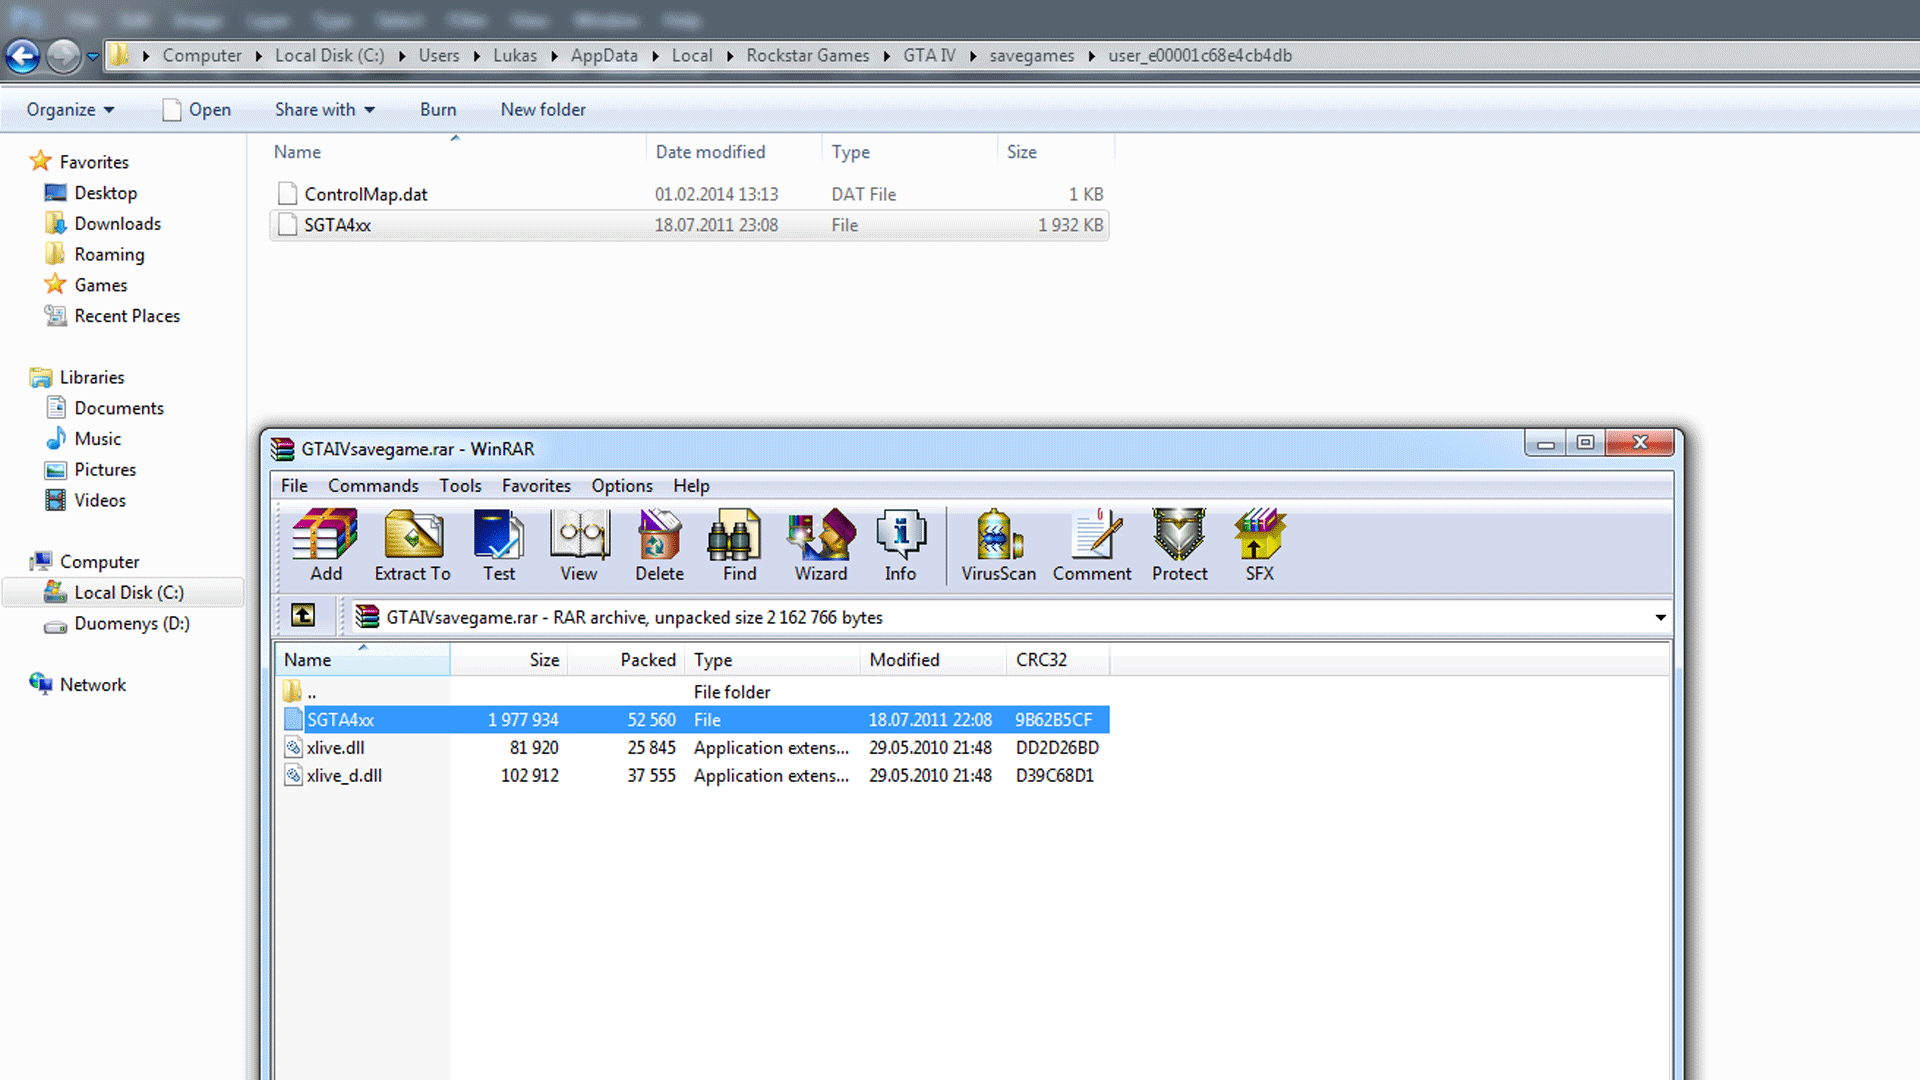Open the WinRAR Tools menu
Screen dimensions: 1920x1080
point(460,486)
